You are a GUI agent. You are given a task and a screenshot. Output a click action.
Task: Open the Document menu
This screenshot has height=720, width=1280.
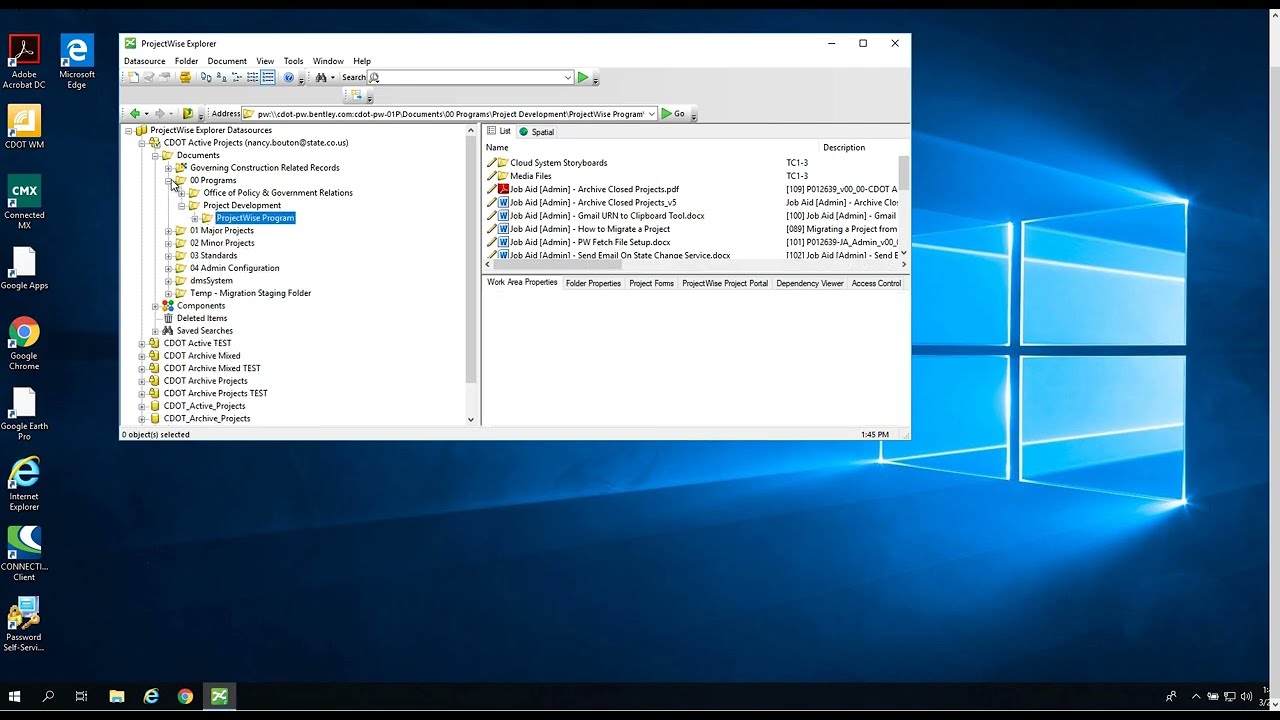pyautogui.click(x=227, y=61)
